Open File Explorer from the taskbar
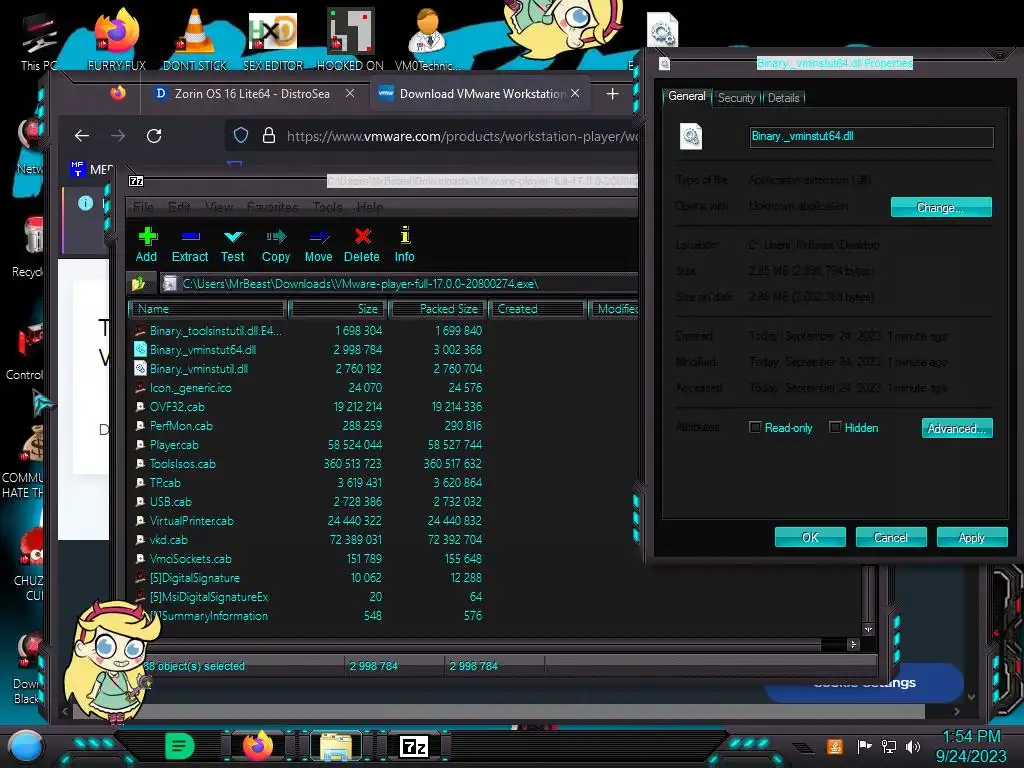Viewport: 1024px width, 768px height. pyautogui.click(x=336, y=746)
